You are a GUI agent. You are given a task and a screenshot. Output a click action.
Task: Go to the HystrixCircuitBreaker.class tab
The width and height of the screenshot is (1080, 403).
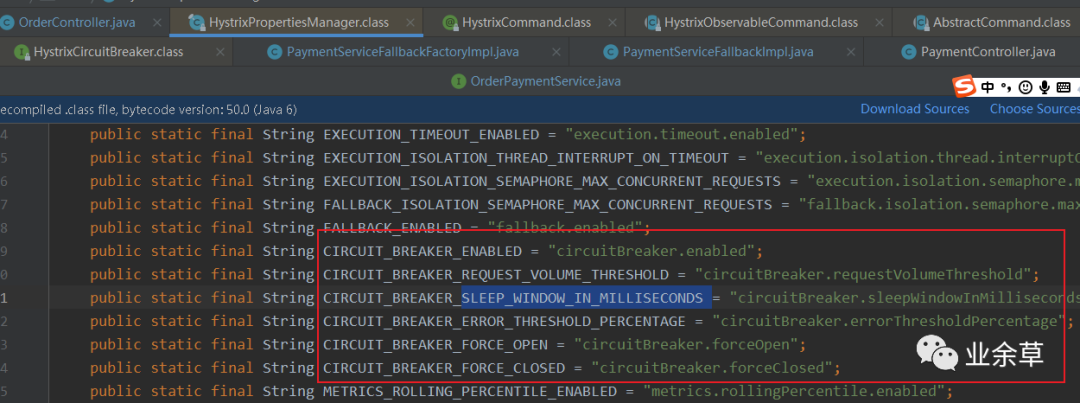coord(108,52)
